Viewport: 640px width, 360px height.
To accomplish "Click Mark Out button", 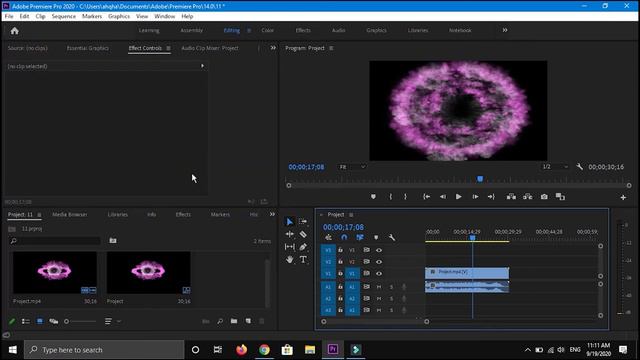I will 405,197.
